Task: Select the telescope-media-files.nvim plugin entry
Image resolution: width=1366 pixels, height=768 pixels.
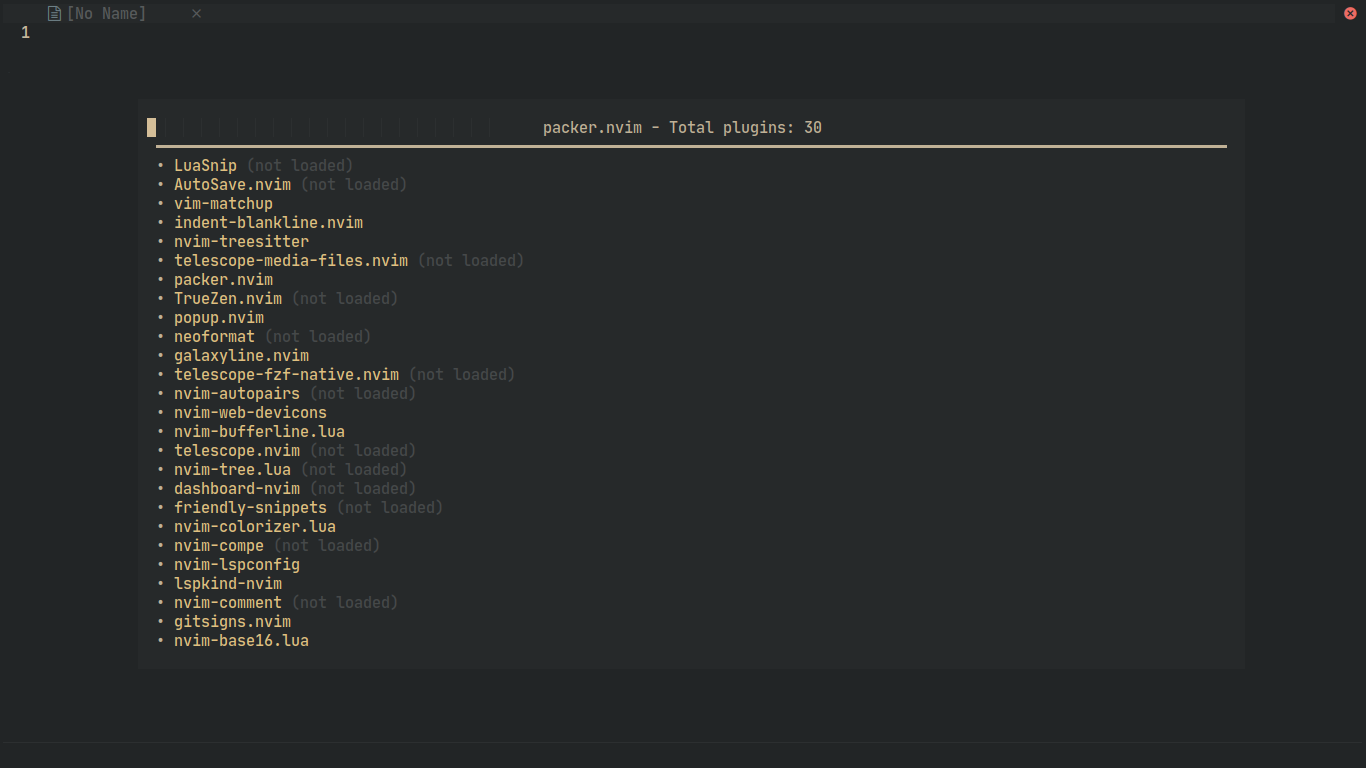Action: coord(291,260)
